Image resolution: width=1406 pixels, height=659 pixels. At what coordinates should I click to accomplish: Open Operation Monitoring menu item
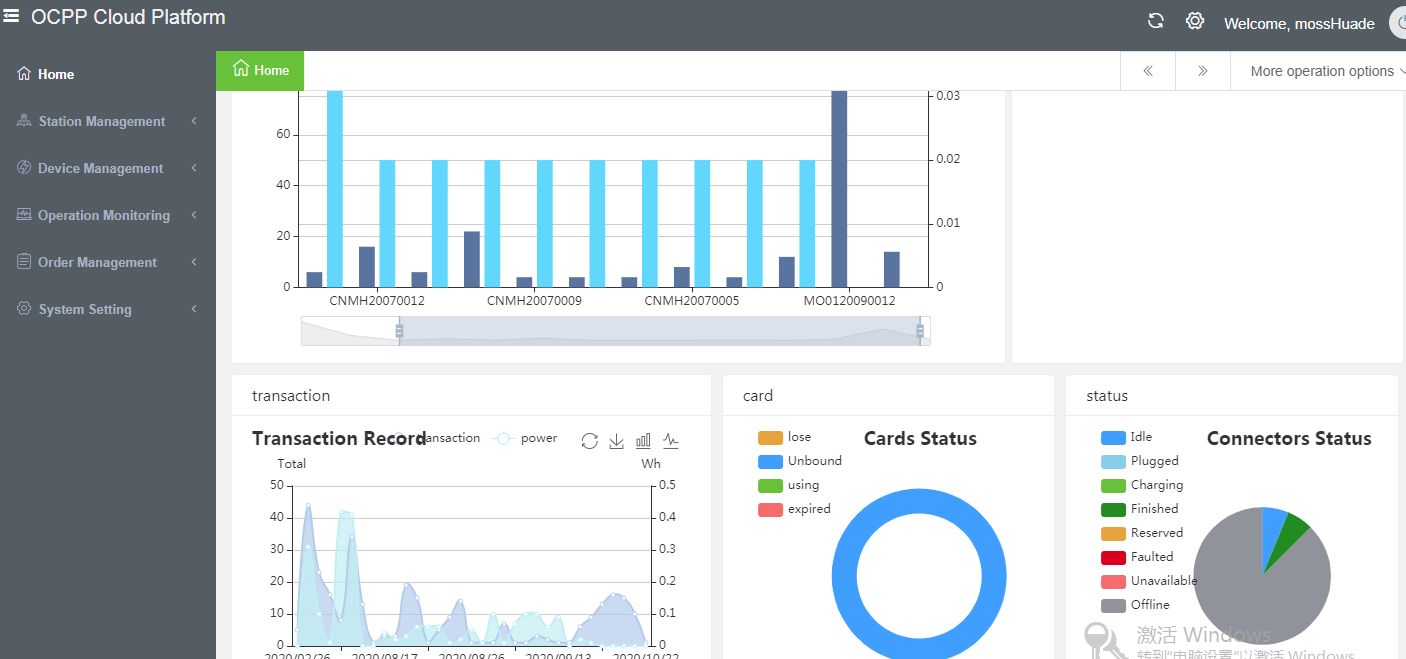[x=108, y=215]
